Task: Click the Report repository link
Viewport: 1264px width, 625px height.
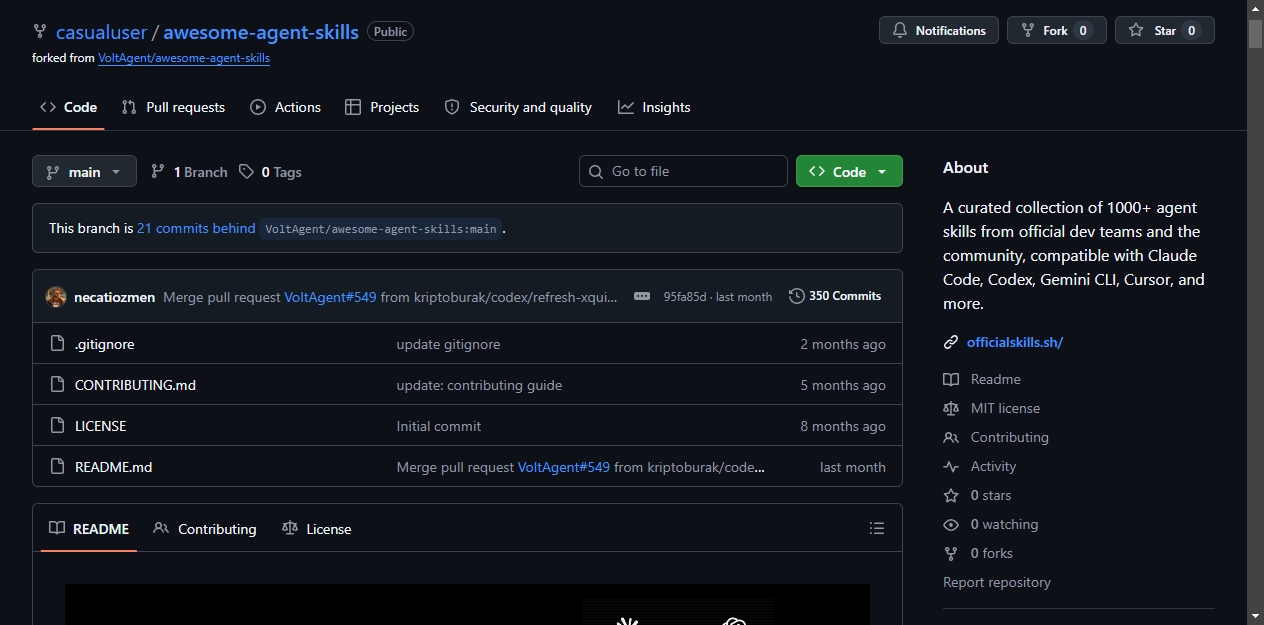Action: point(996,582)
